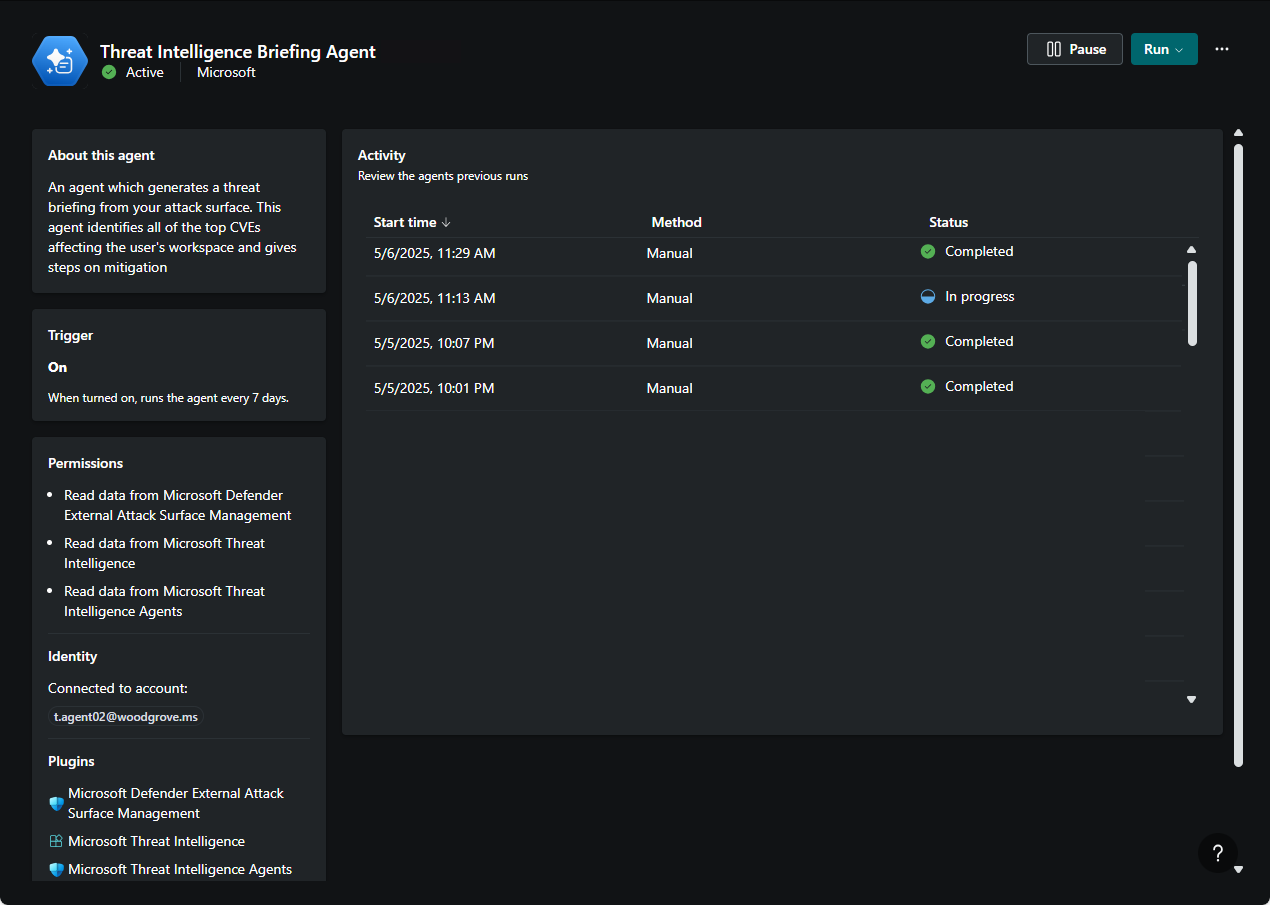Click the page scroll up arrow
This screenshot has width=1270, height=905.
pos(1238,133)
